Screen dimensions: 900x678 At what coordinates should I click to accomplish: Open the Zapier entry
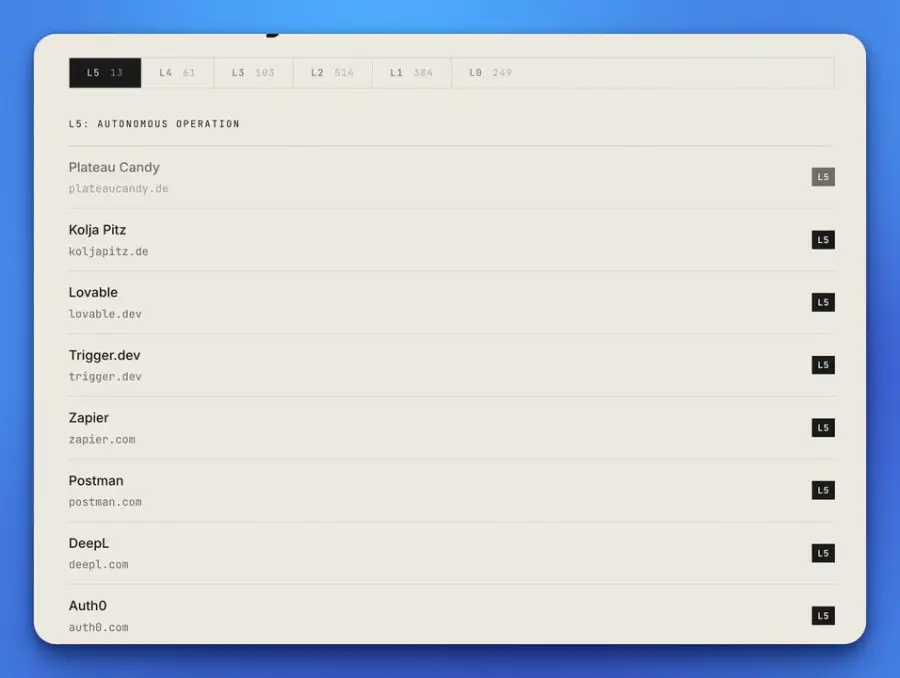point(452,428)
